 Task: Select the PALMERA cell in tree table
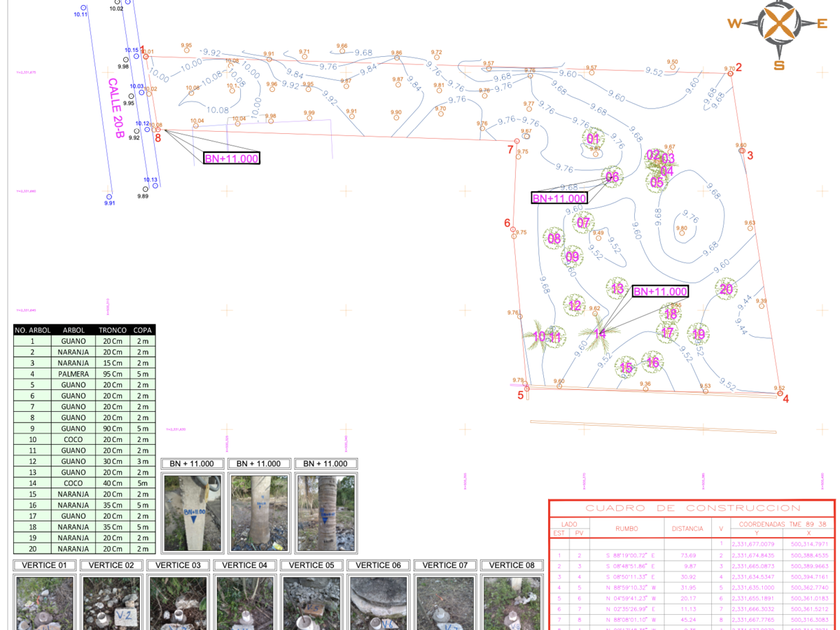[x=73, y=374]
